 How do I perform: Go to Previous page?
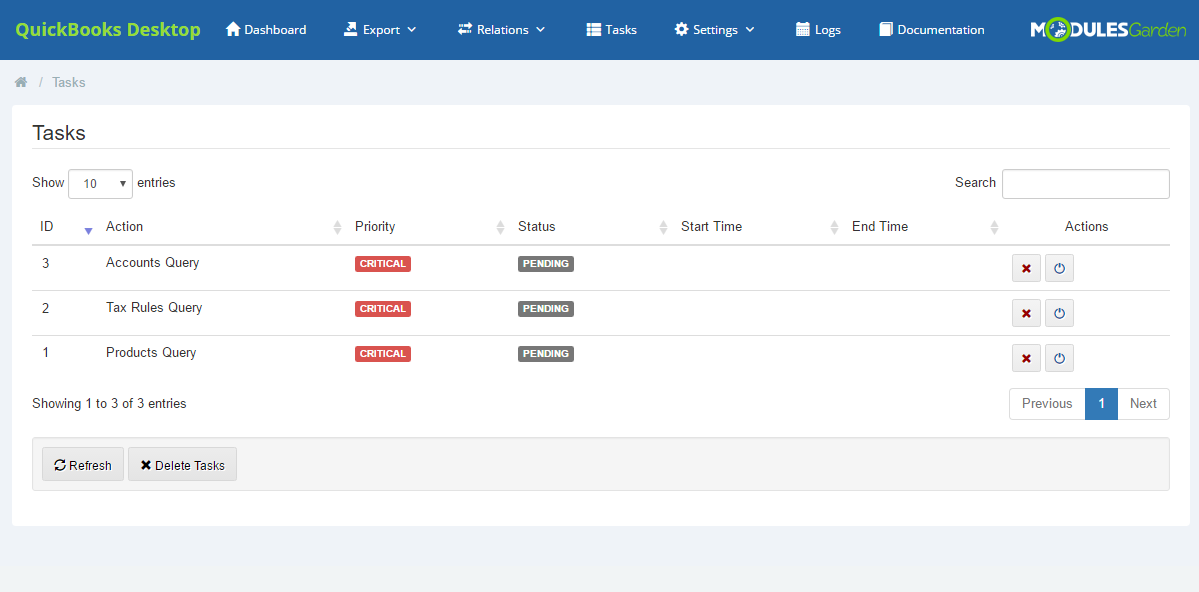(1047, 404)
